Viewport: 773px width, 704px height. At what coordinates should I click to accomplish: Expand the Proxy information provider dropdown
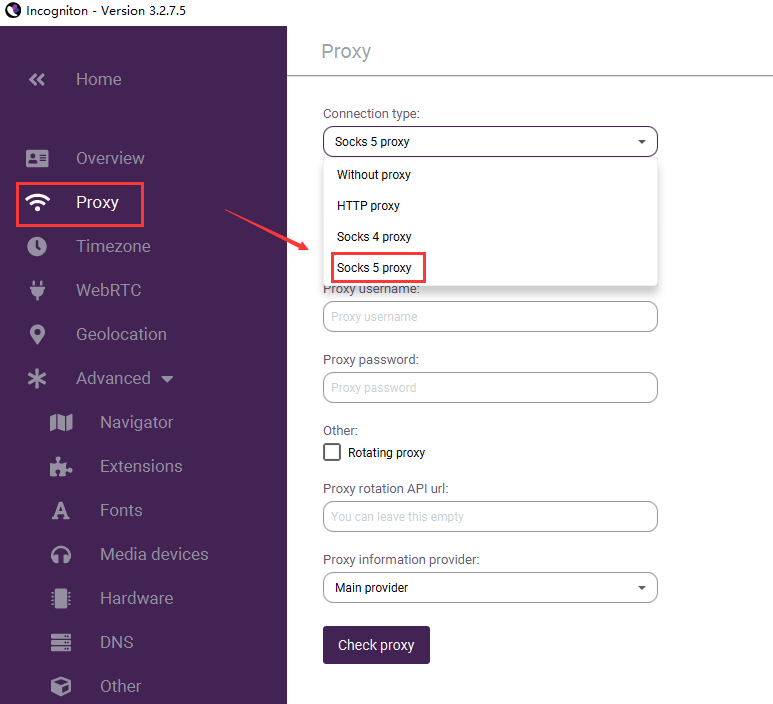tap(490, 588)
